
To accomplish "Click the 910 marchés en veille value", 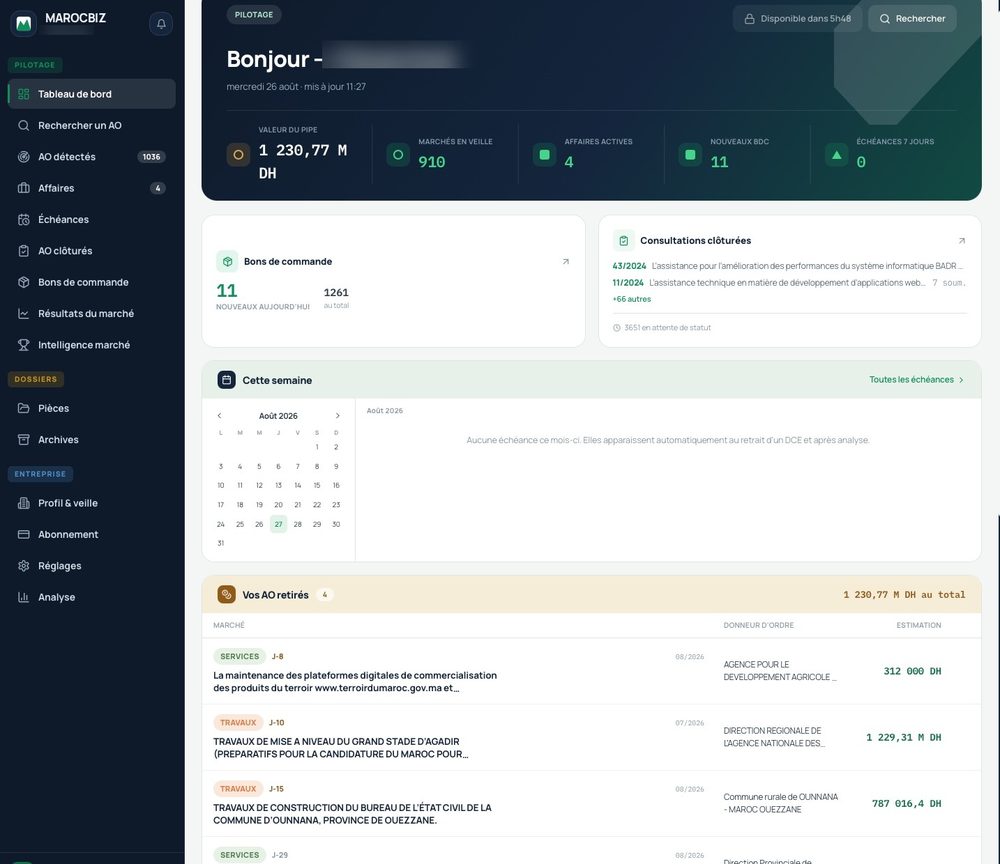I will pyautogui.click(x=432, y=162).
